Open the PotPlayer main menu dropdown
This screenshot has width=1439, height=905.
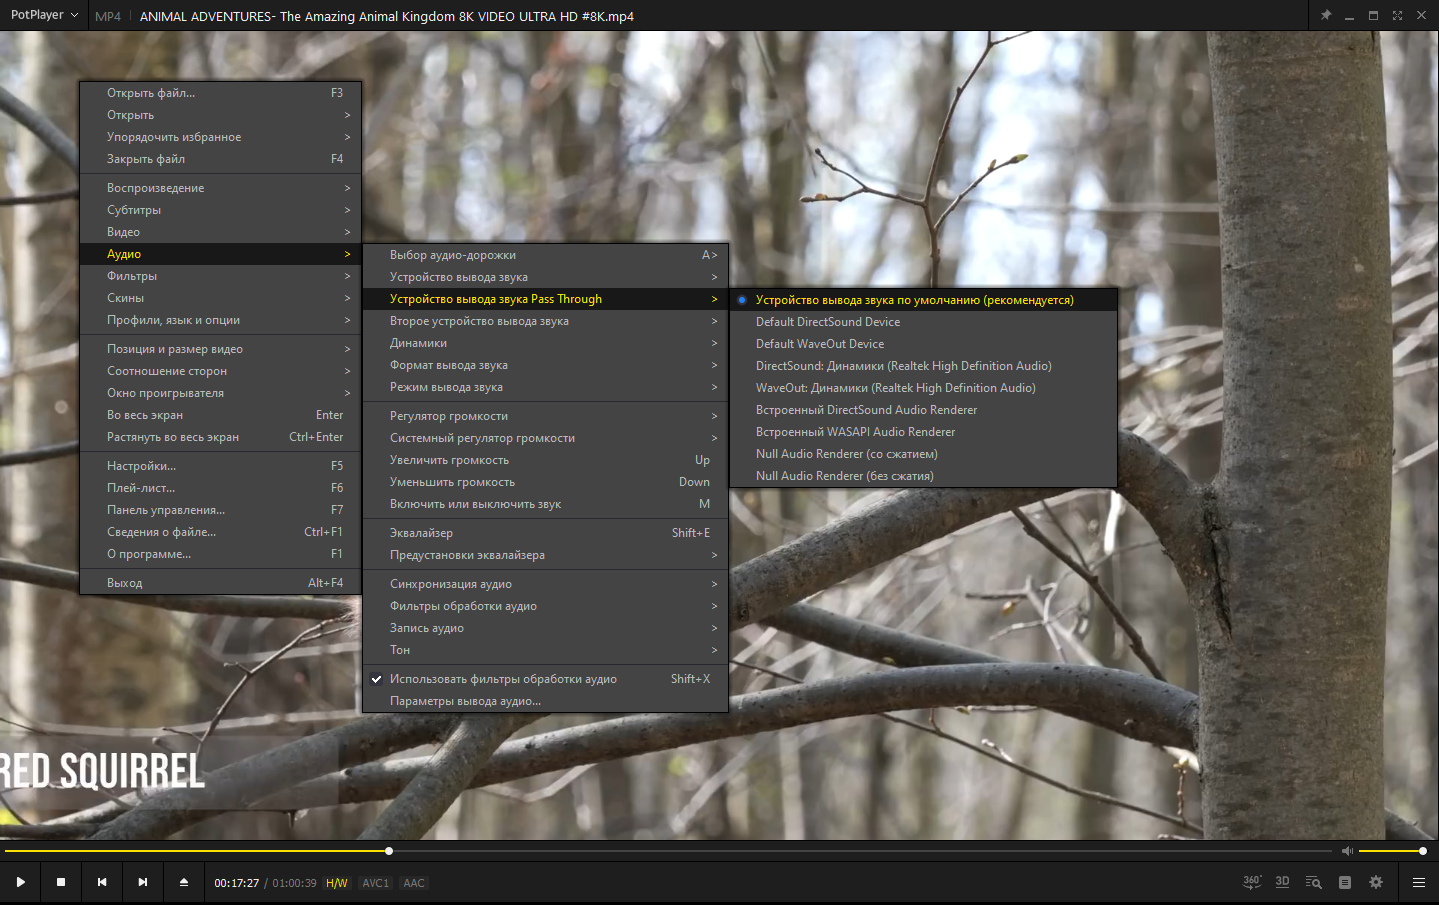(x=44, y=15)
